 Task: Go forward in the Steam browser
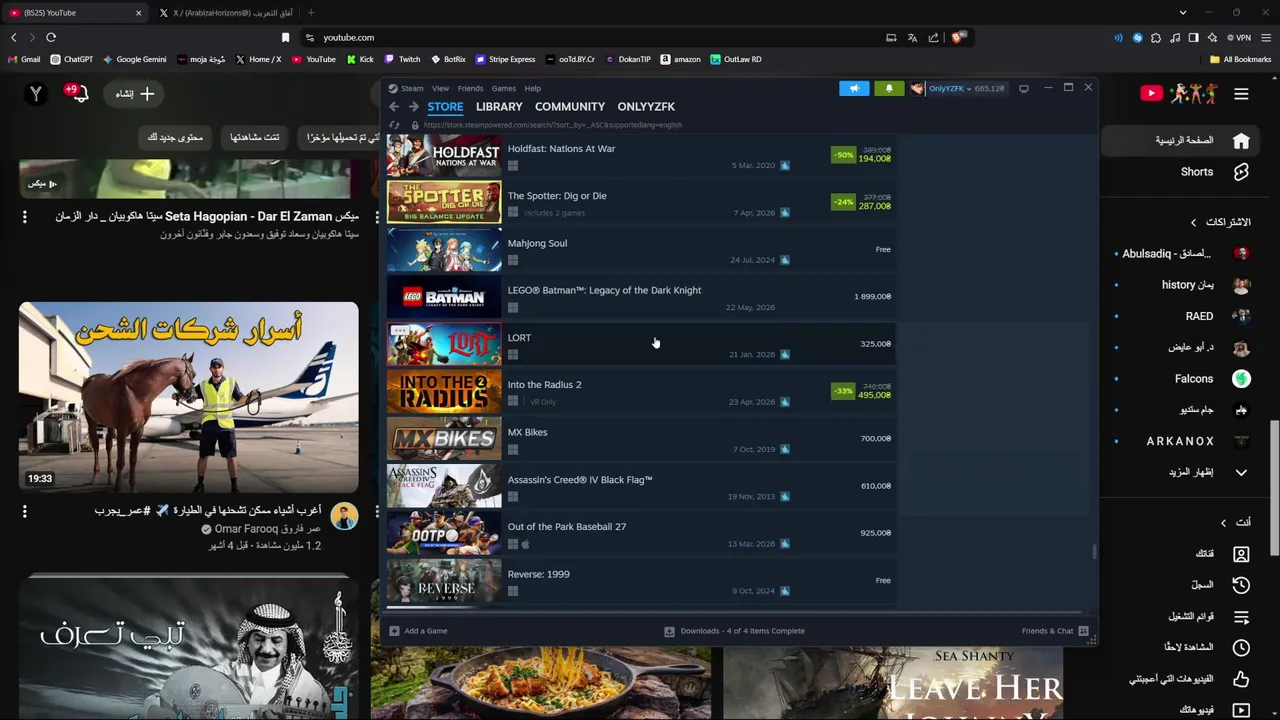point(413,106)
